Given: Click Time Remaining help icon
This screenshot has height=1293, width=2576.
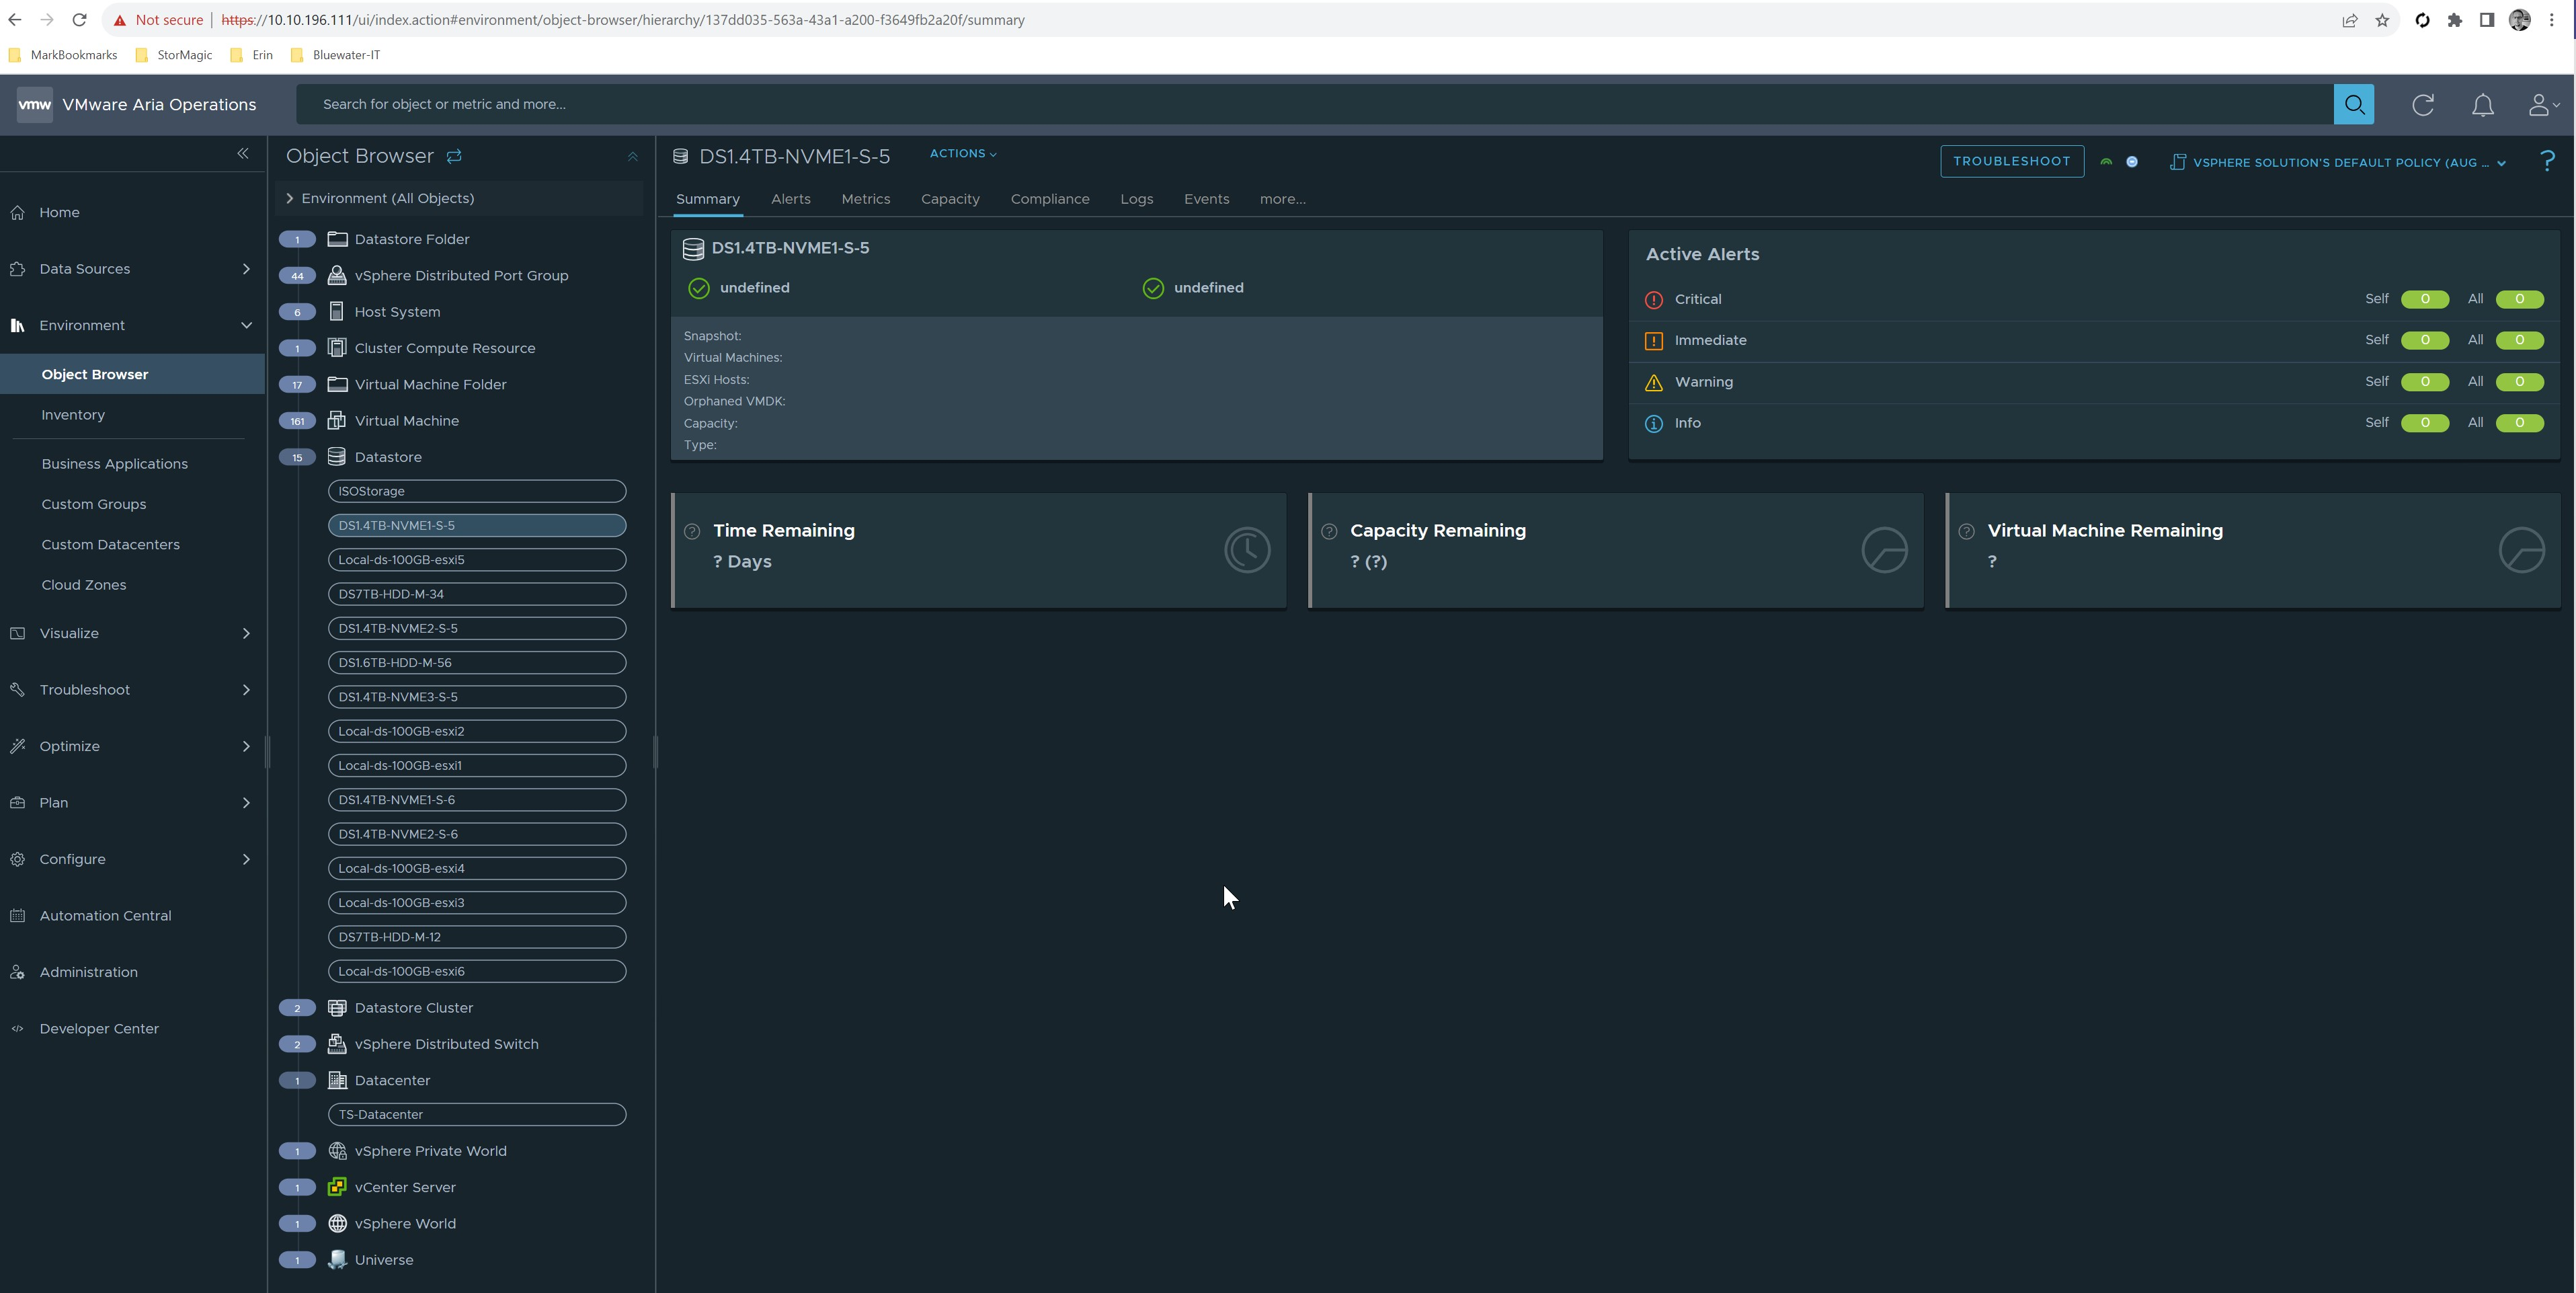Looking at the screenshot, I should (692, 531).
